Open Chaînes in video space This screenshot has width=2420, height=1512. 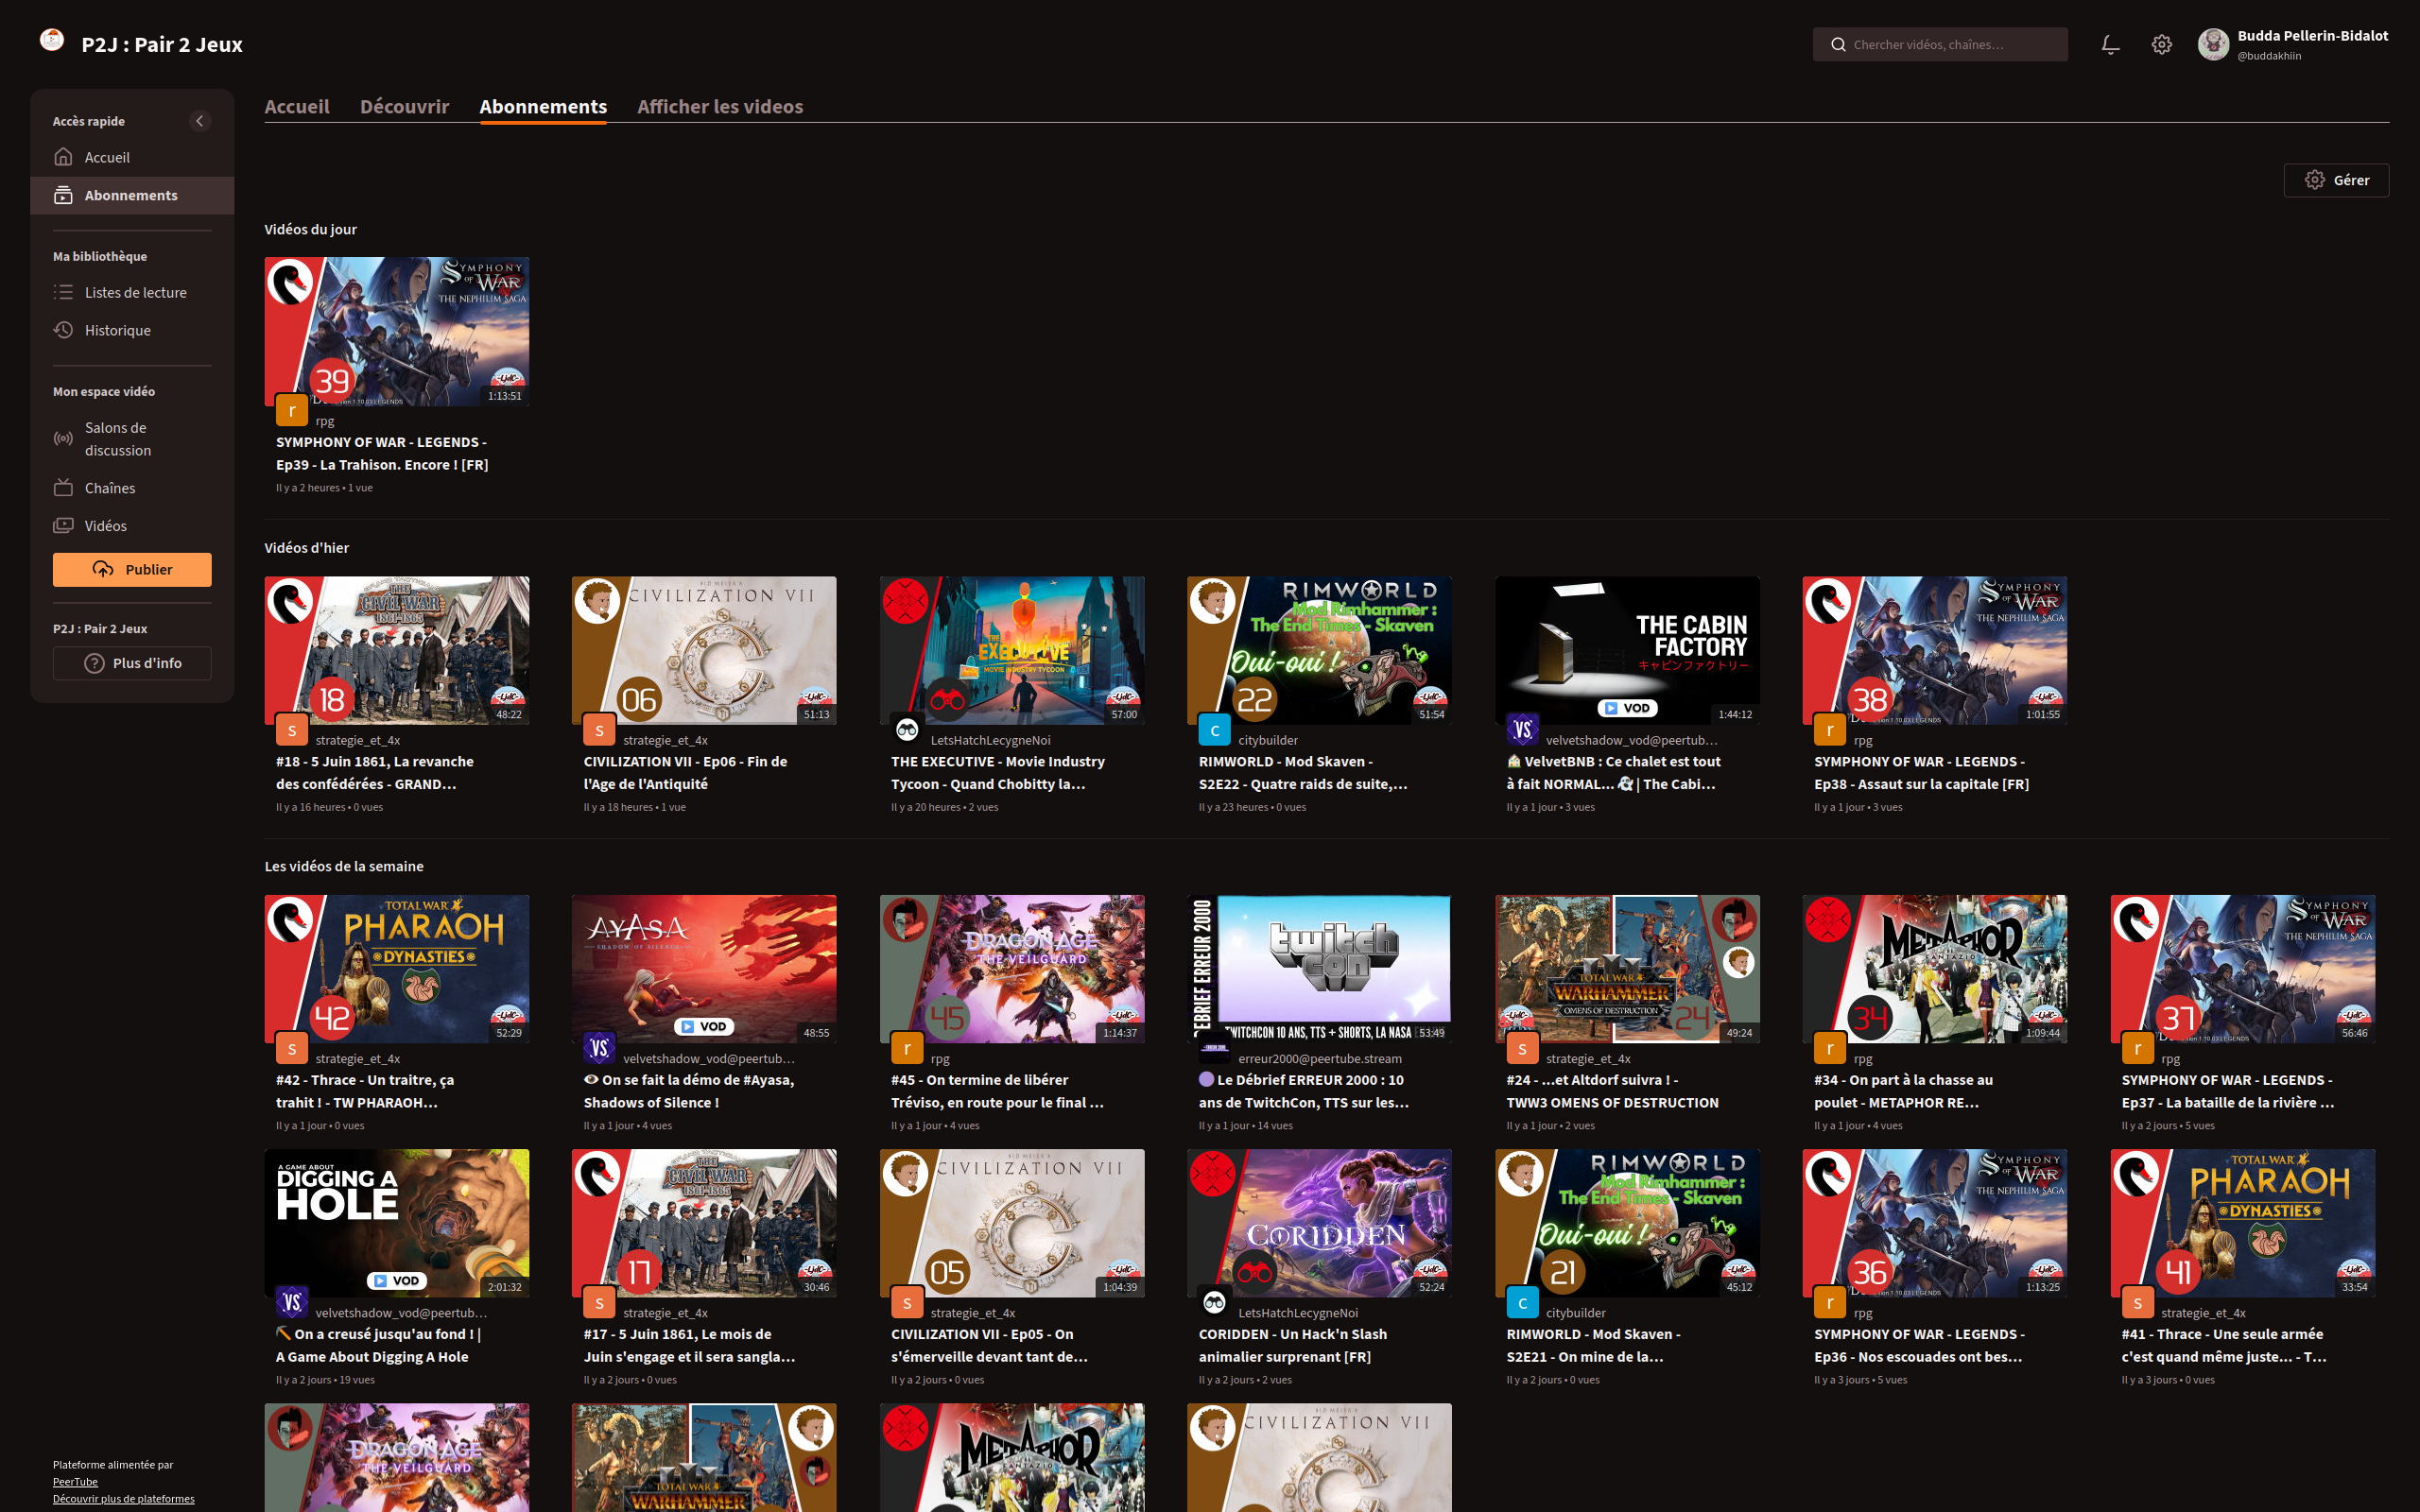[132, 488]
